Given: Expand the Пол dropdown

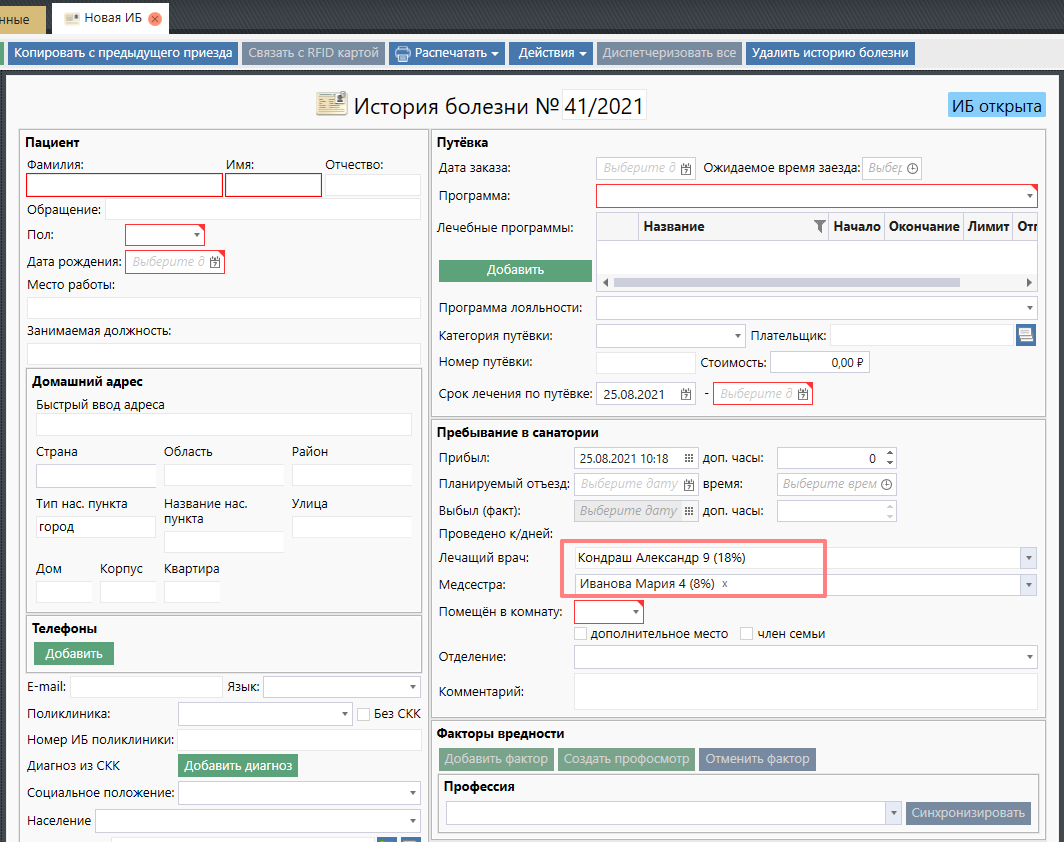Looking at the screenshot, I should pos(196,236).
